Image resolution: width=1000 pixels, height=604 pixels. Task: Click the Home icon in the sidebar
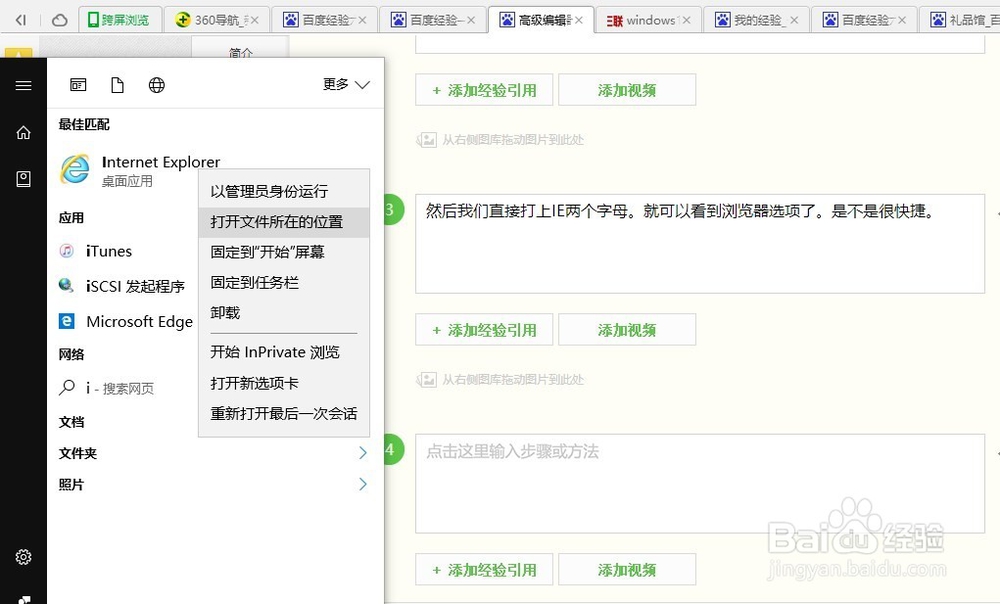[x=24, y=133]
